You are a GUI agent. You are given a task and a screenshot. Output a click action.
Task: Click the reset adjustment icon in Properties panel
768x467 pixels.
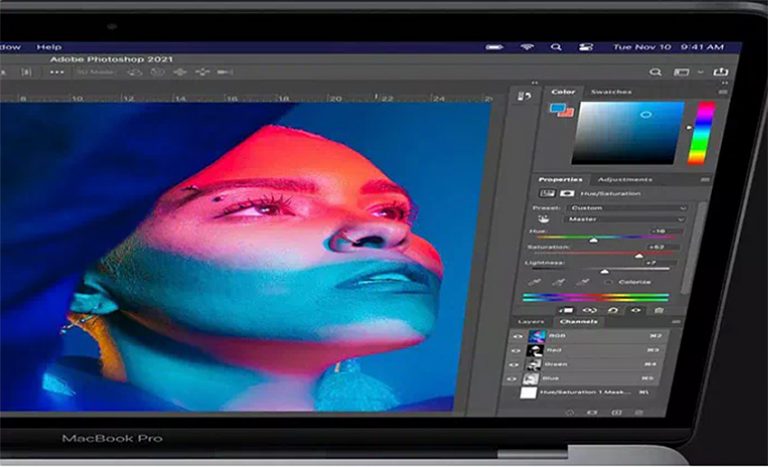pos(613,311)
